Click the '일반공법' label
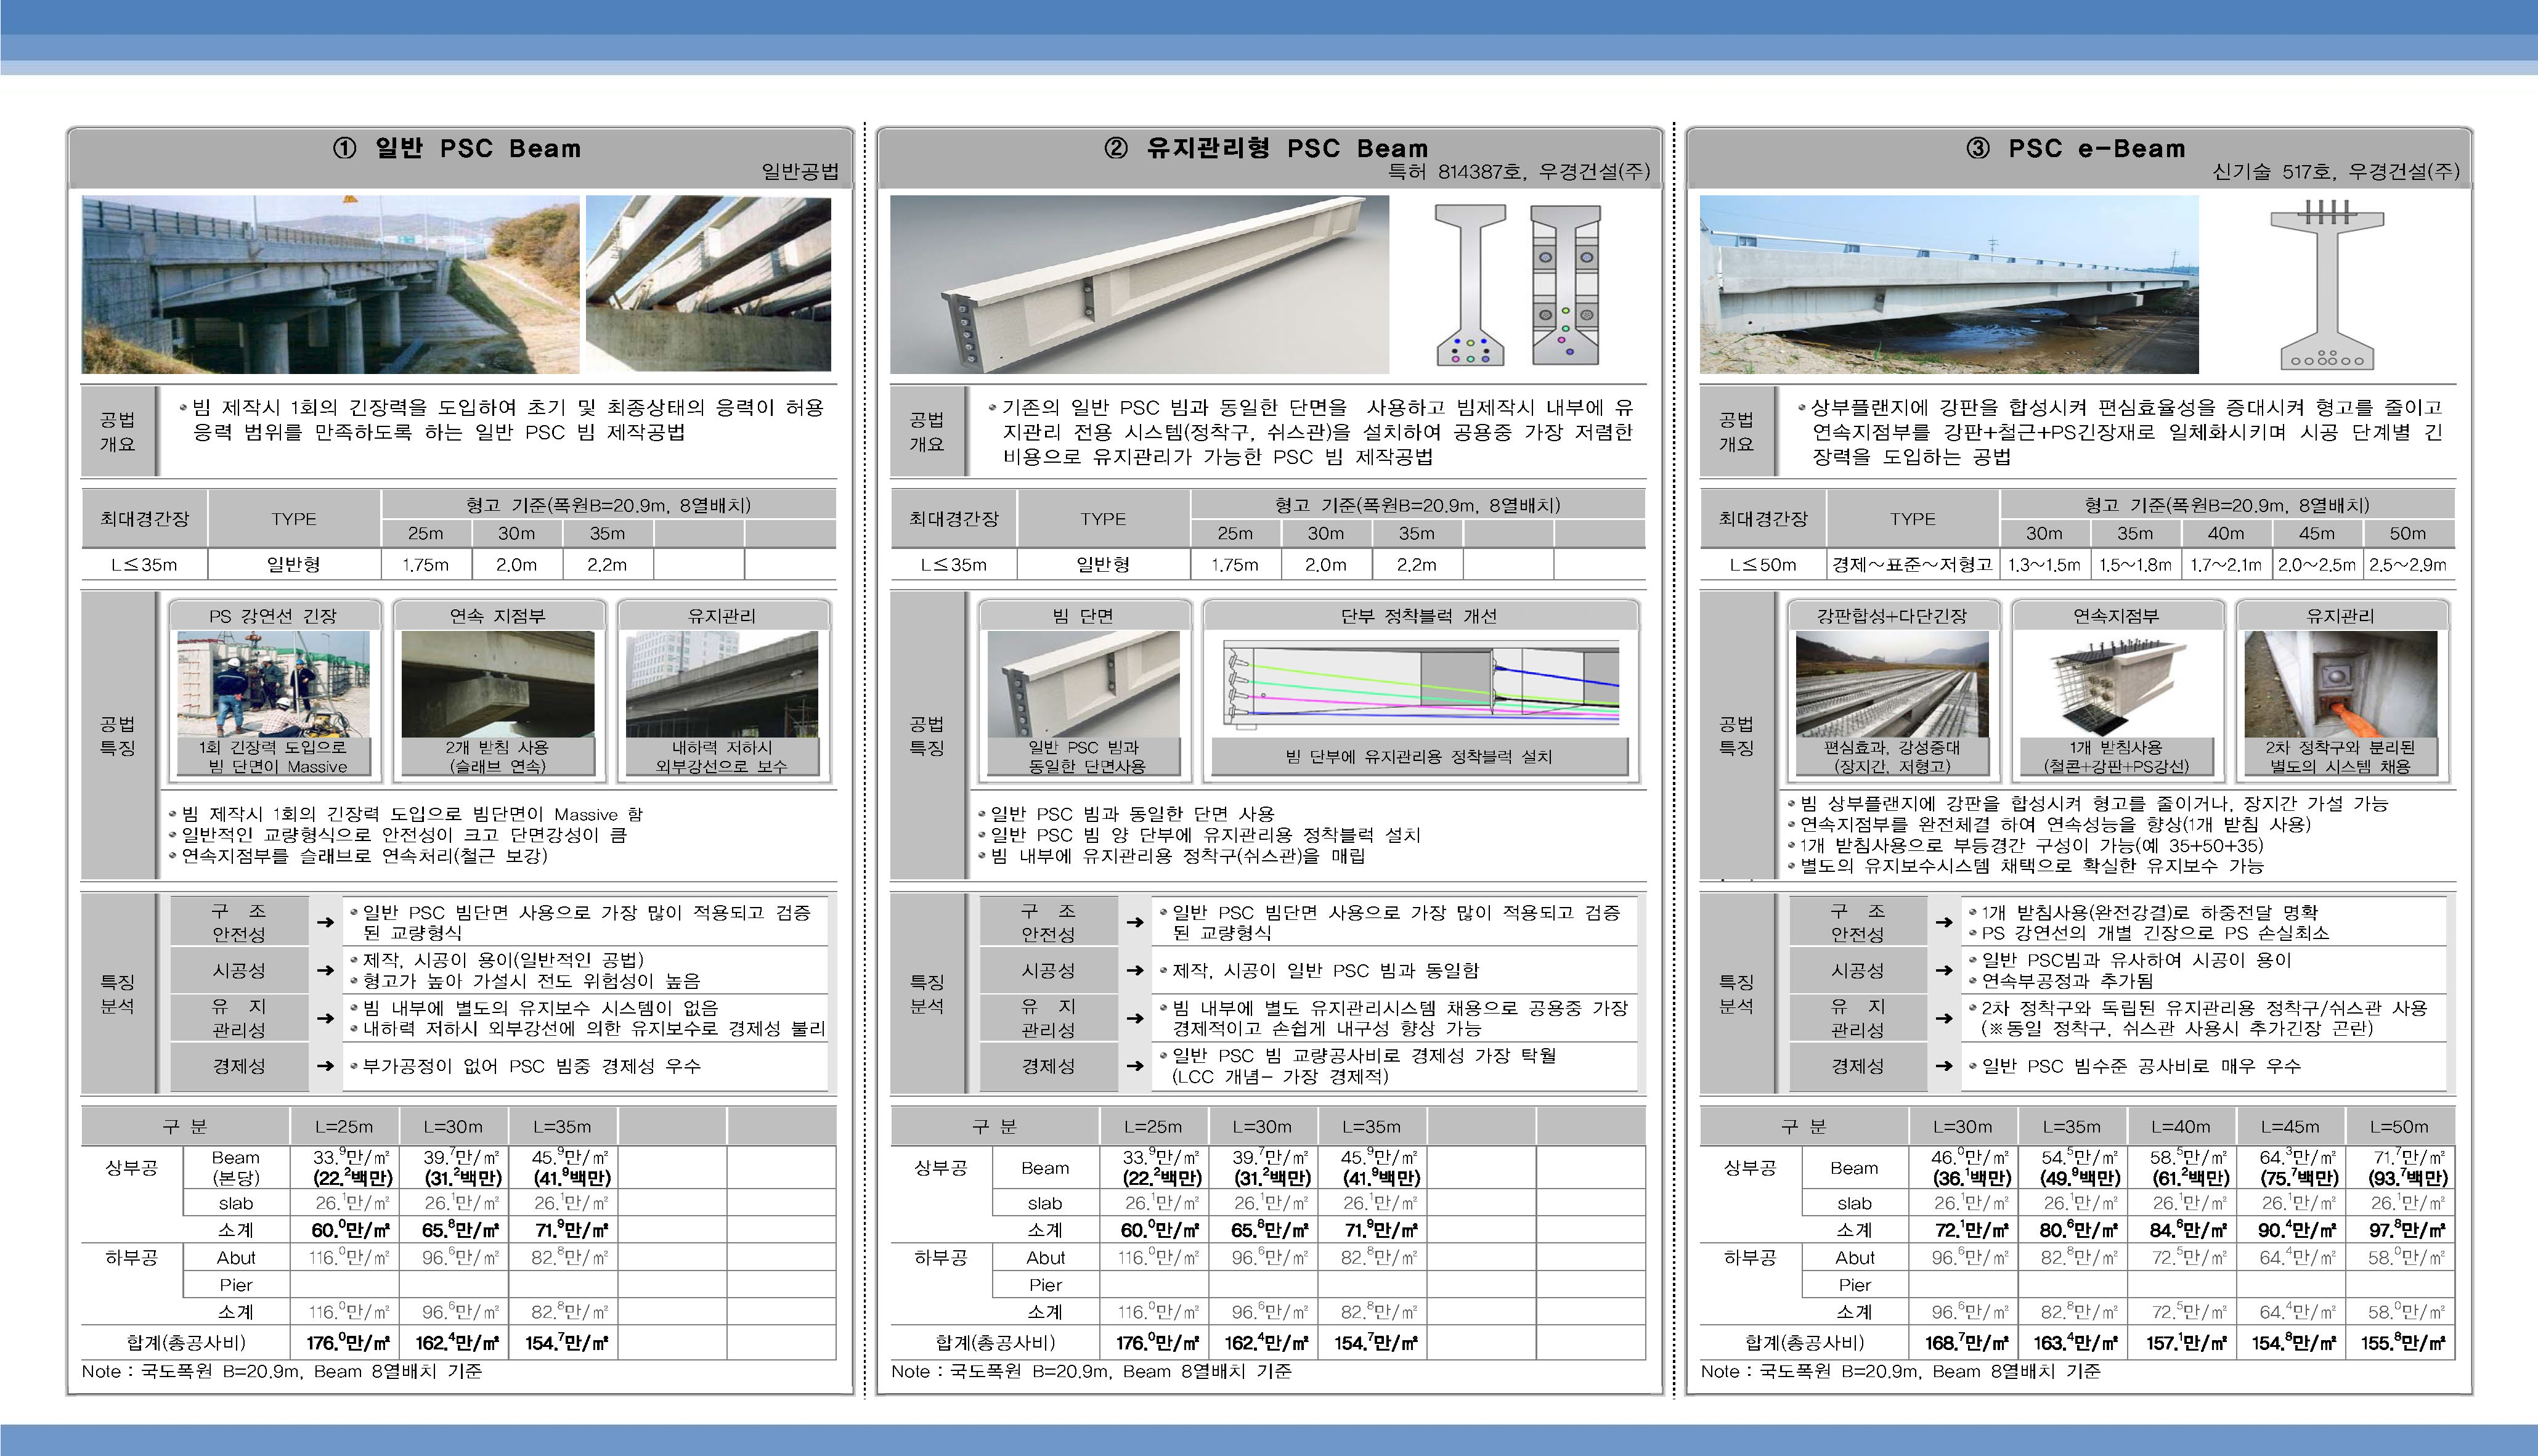Viewport: 2538px width, 1456px height. tap(800, 172)
